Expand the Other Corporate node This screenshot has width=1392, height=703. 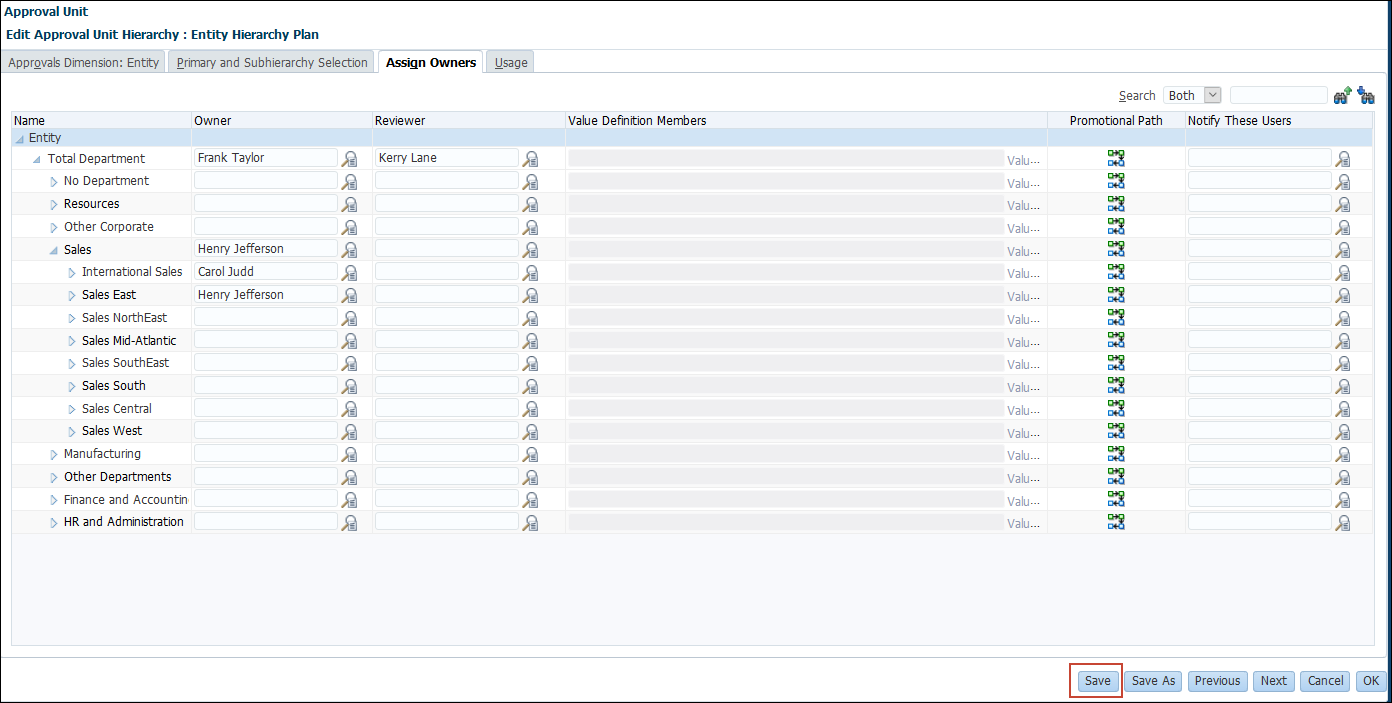coord(54,228)
